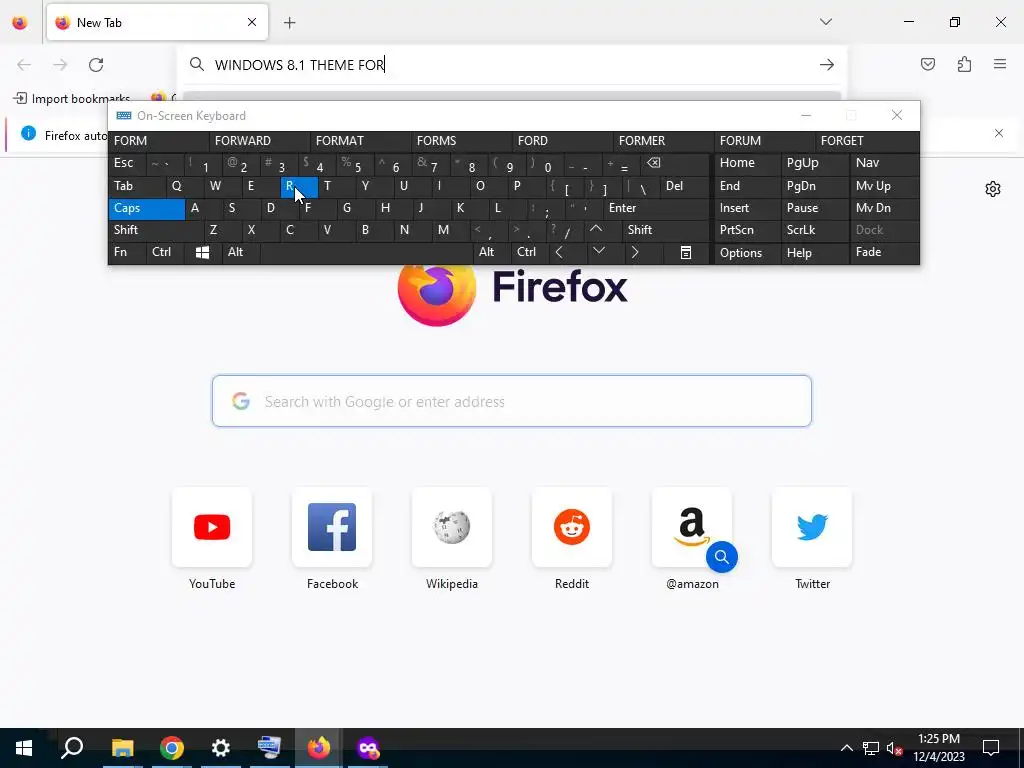1024x768 pixels.
Task: Choose FORMAT word prediction
Action: click(x=360, y=141)
